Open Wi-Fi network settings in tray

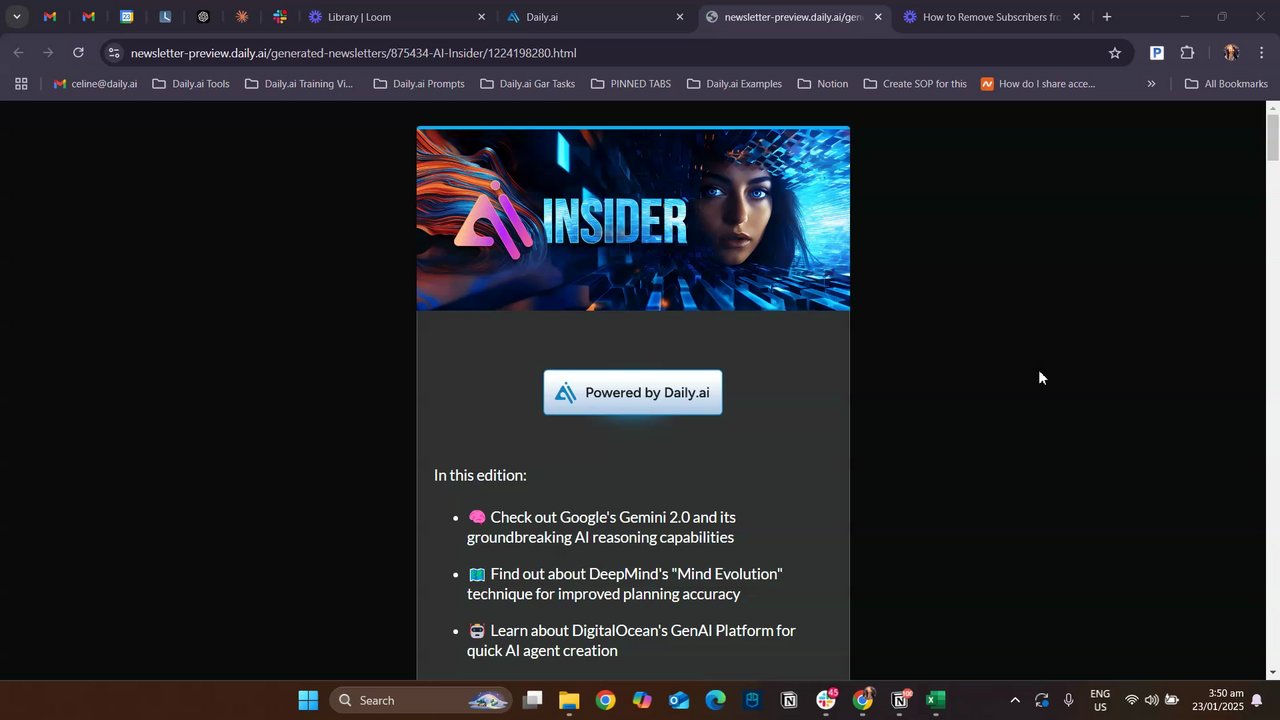pos(1132,700)
